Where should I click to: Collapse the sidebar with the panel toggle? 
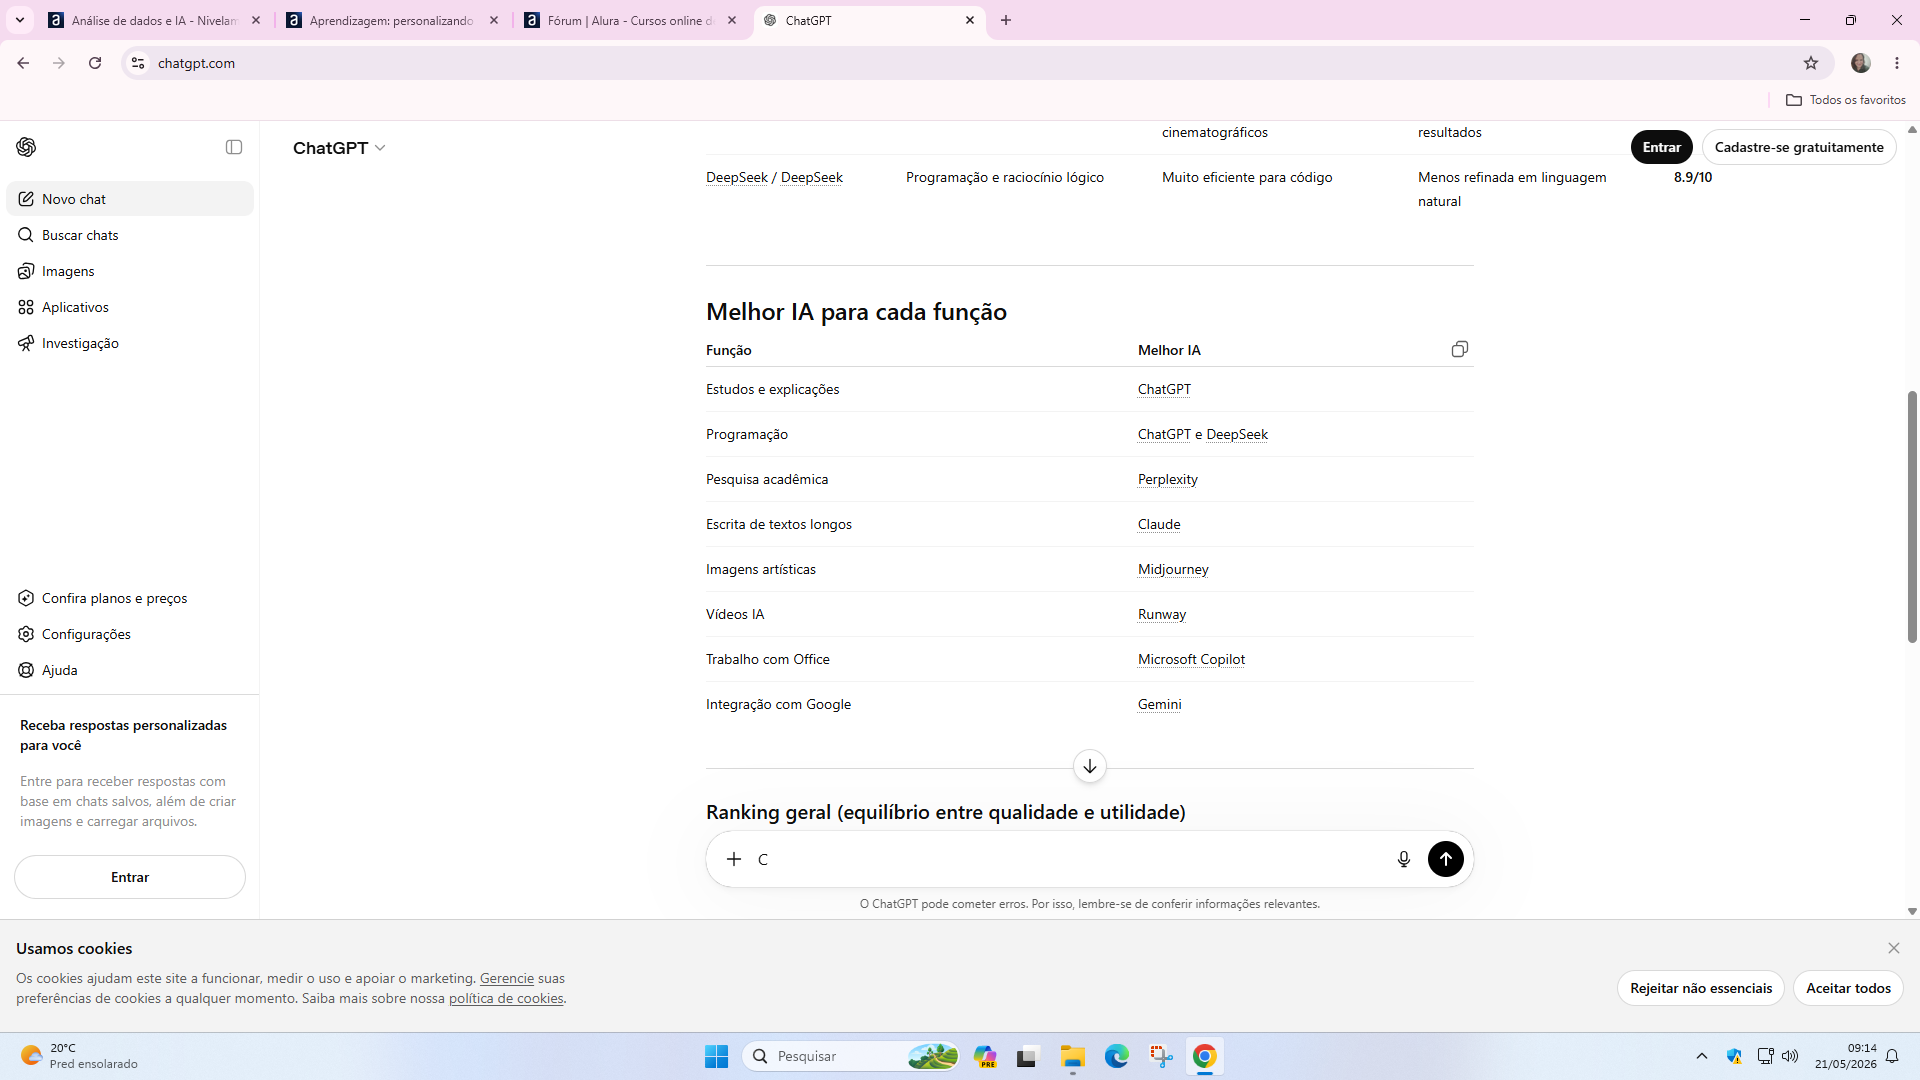tap(234, 147)
